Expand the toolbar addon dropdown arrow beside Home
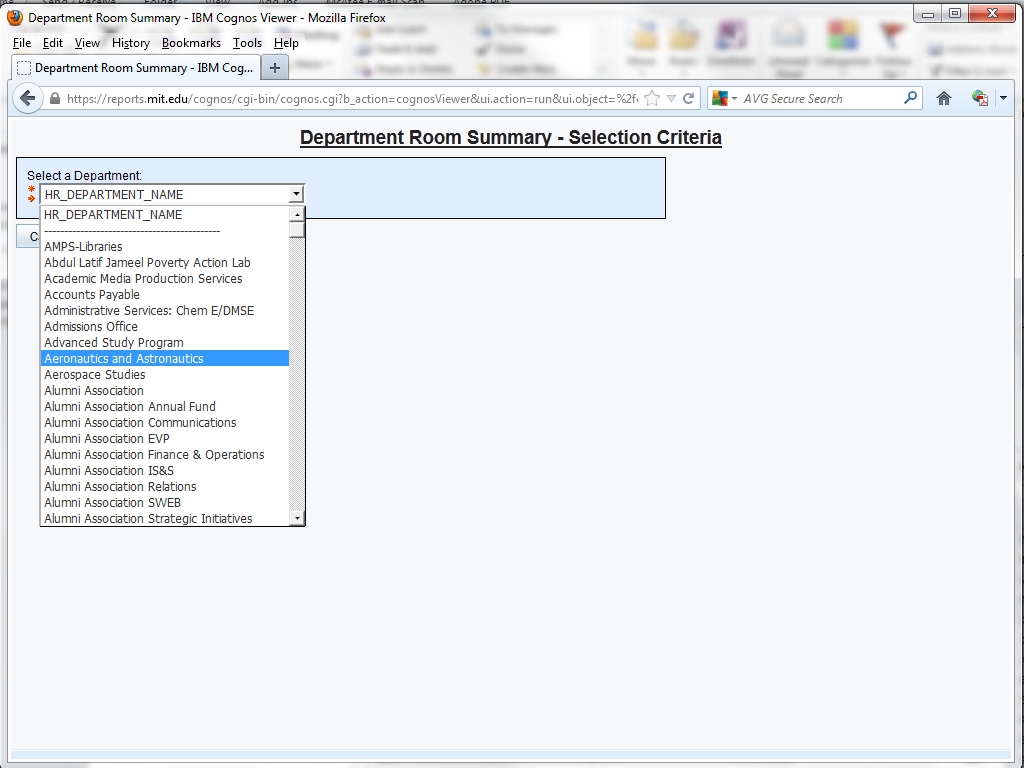This screenshot has width=1024, height=768. pos(1003,98)
